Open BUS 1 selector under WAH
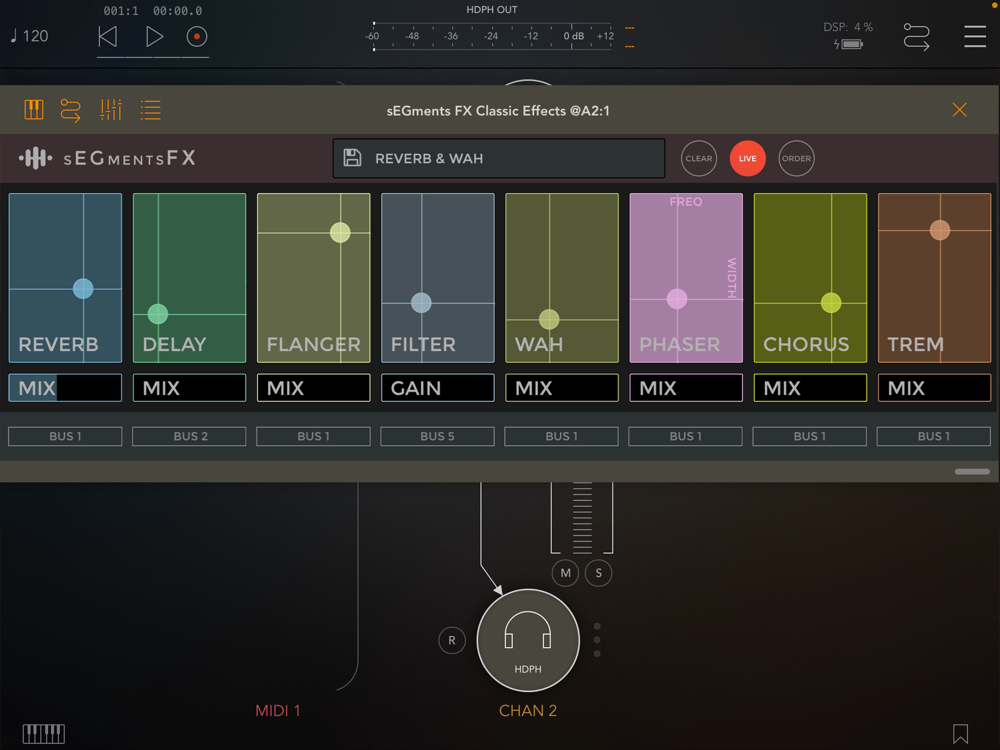The width and height of the screenshot is (1000, 750). (562, 436)
